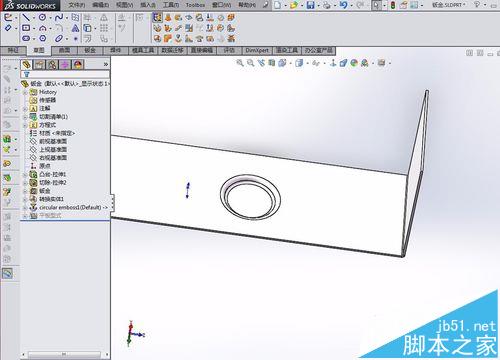
Task: Click the Rebuild traffic light icon
Action: [393, 5]
